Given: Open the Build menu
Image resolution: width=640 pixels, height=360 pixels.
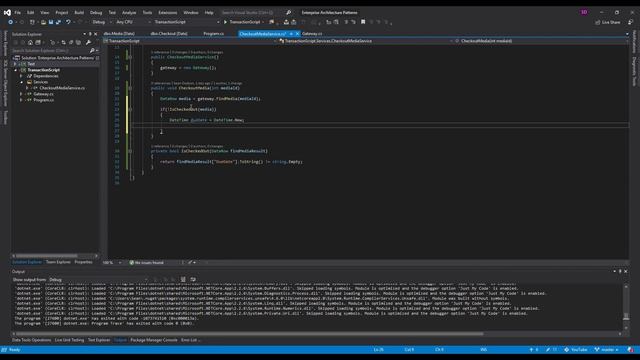Looking at the screenshot, I should [79, 13].
